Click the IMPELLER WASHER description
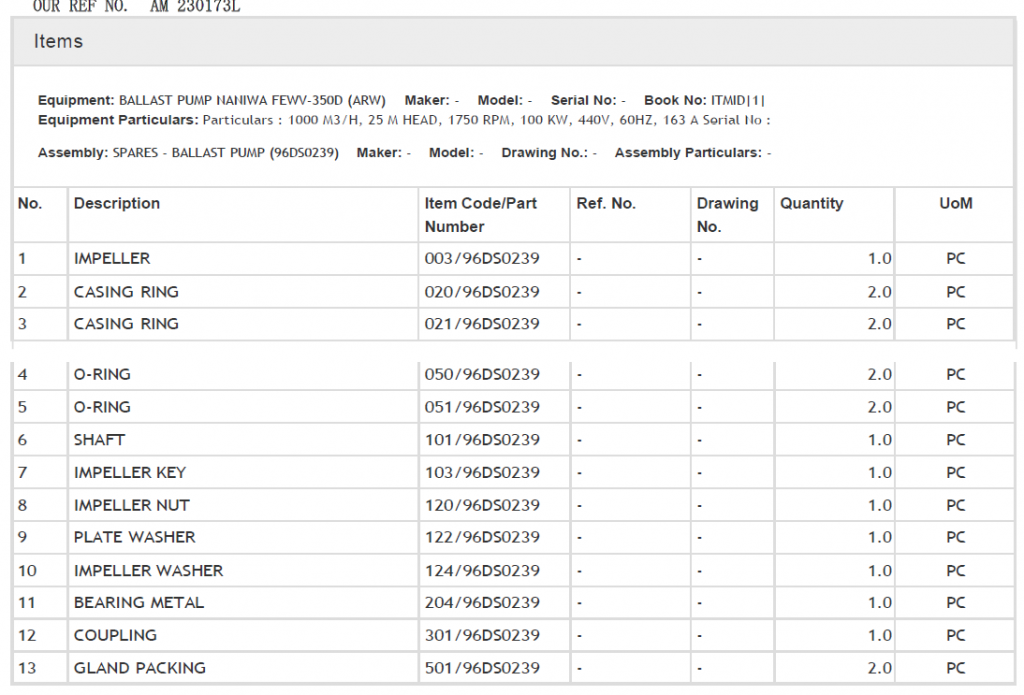Viewport: 1024px width, 695px height. coord(148,570)
